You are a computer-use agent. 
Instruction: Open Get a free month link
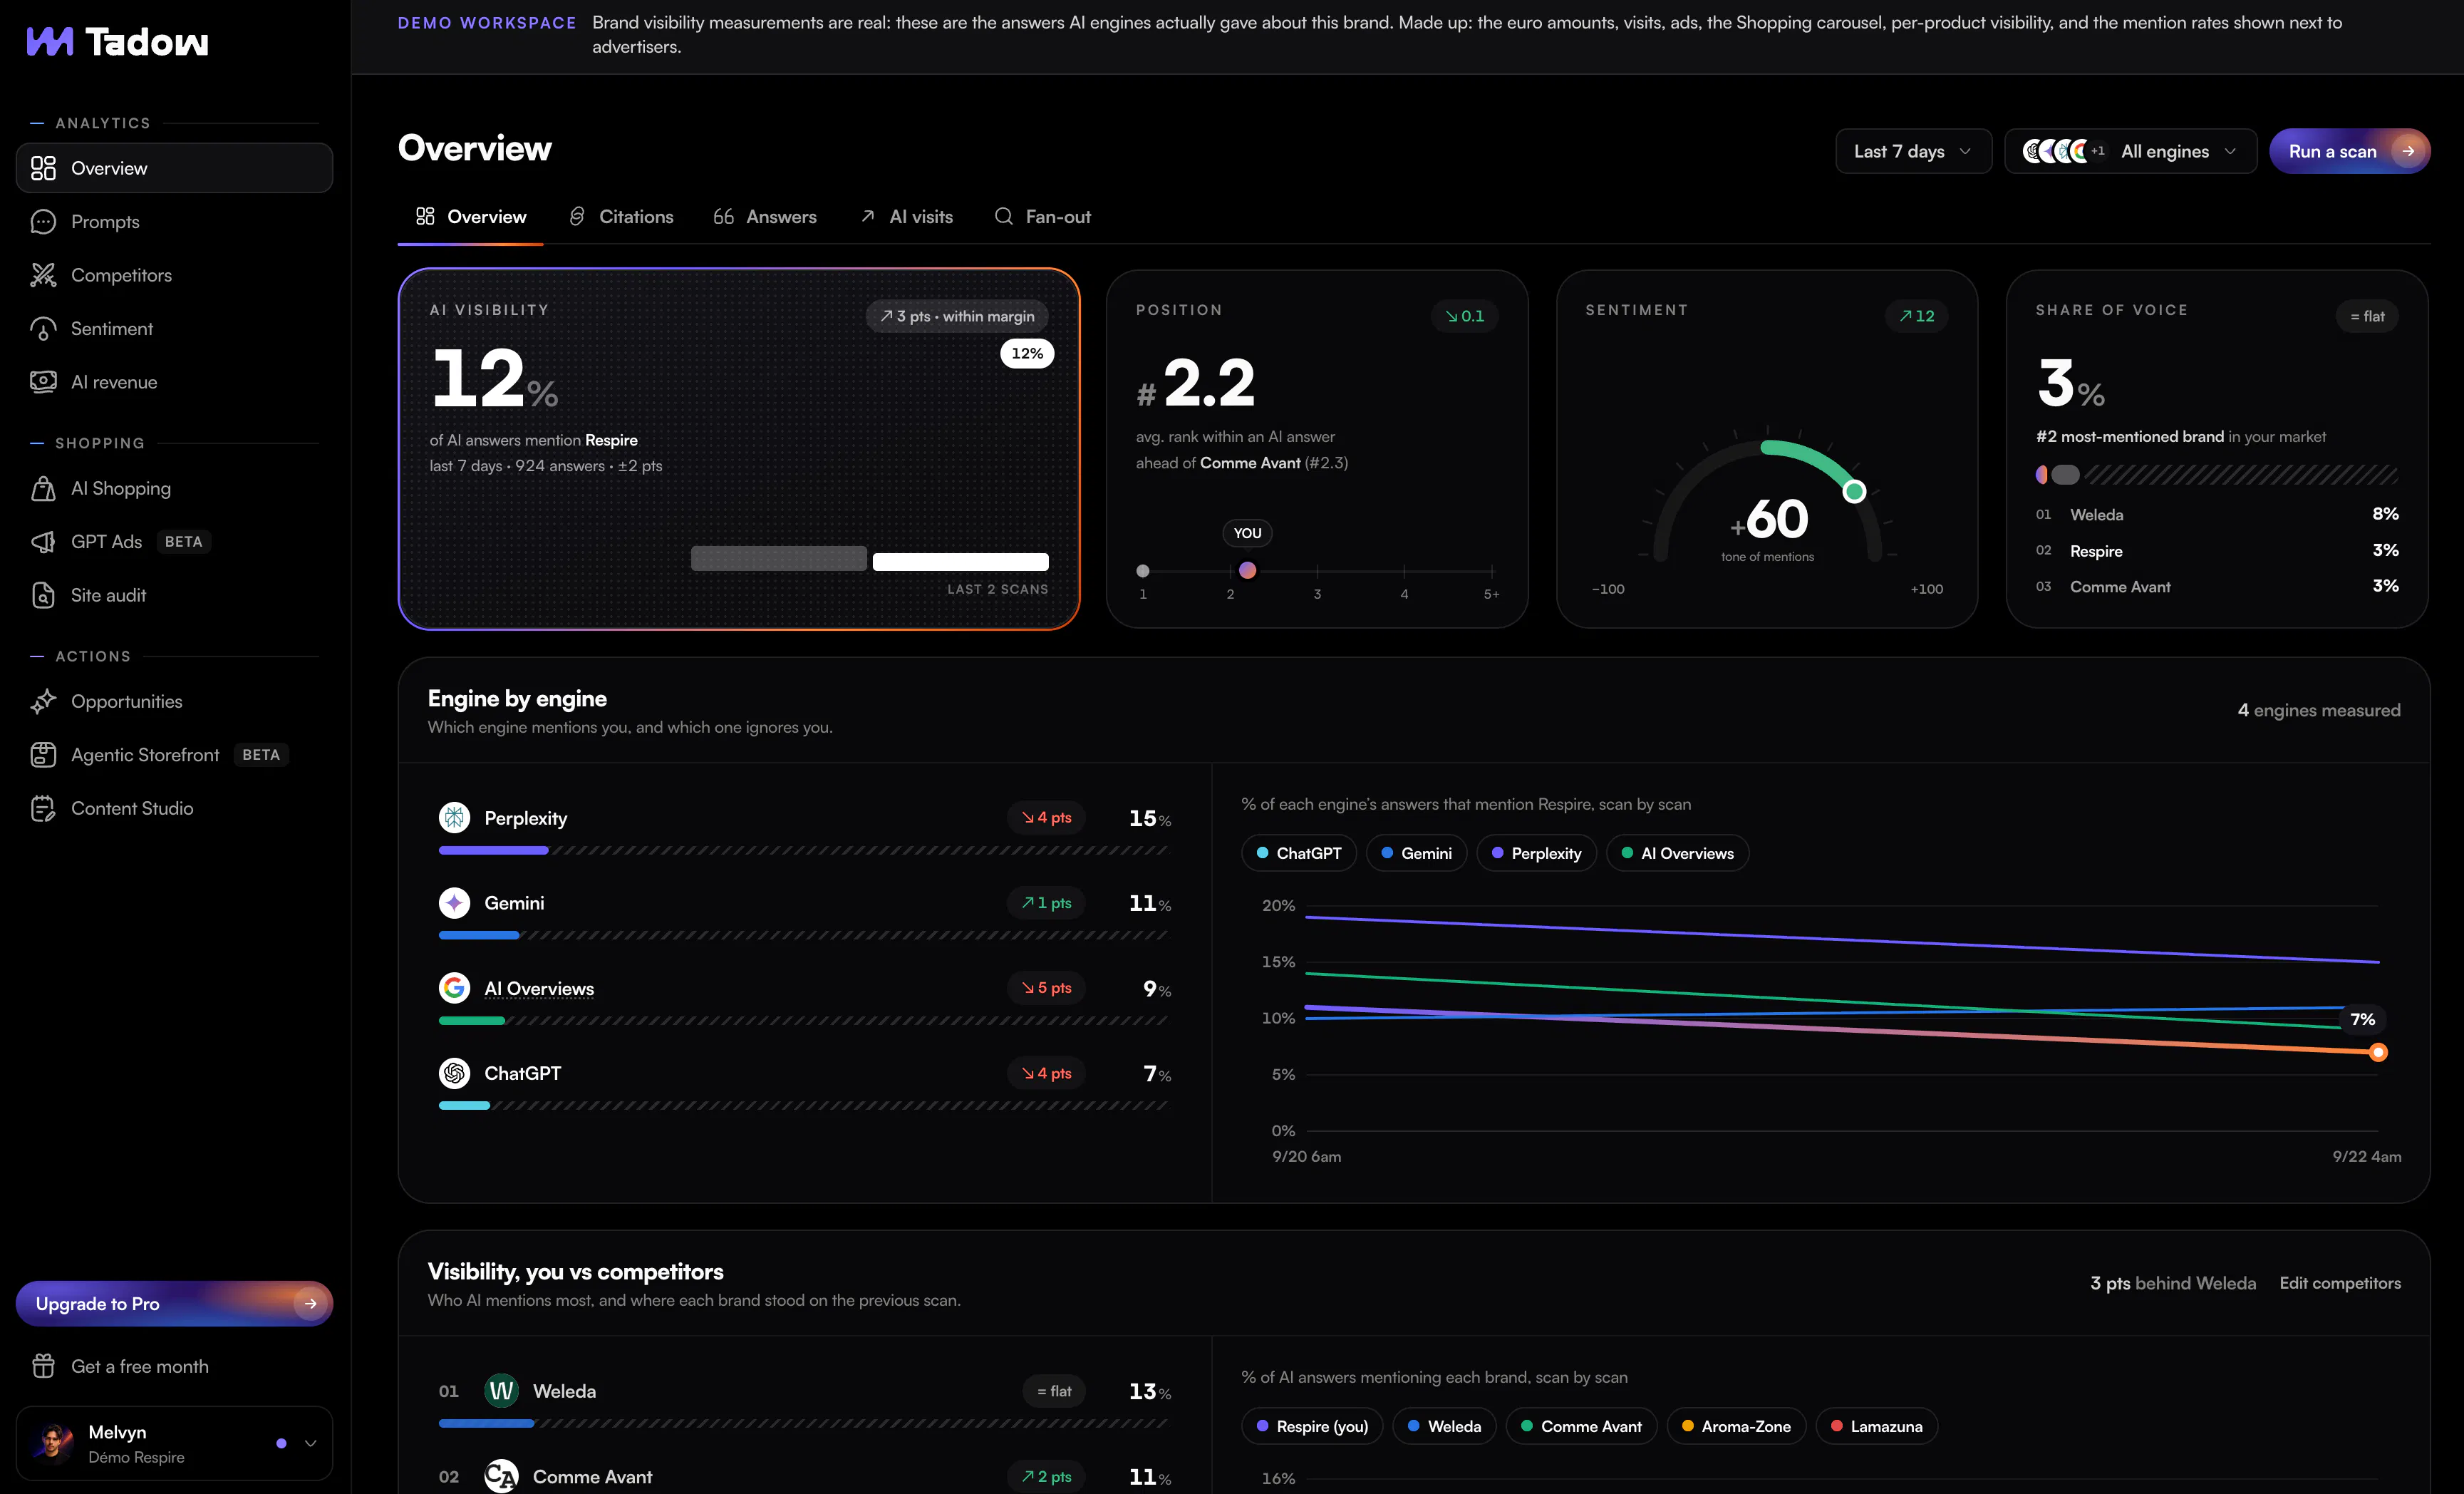140,1366
